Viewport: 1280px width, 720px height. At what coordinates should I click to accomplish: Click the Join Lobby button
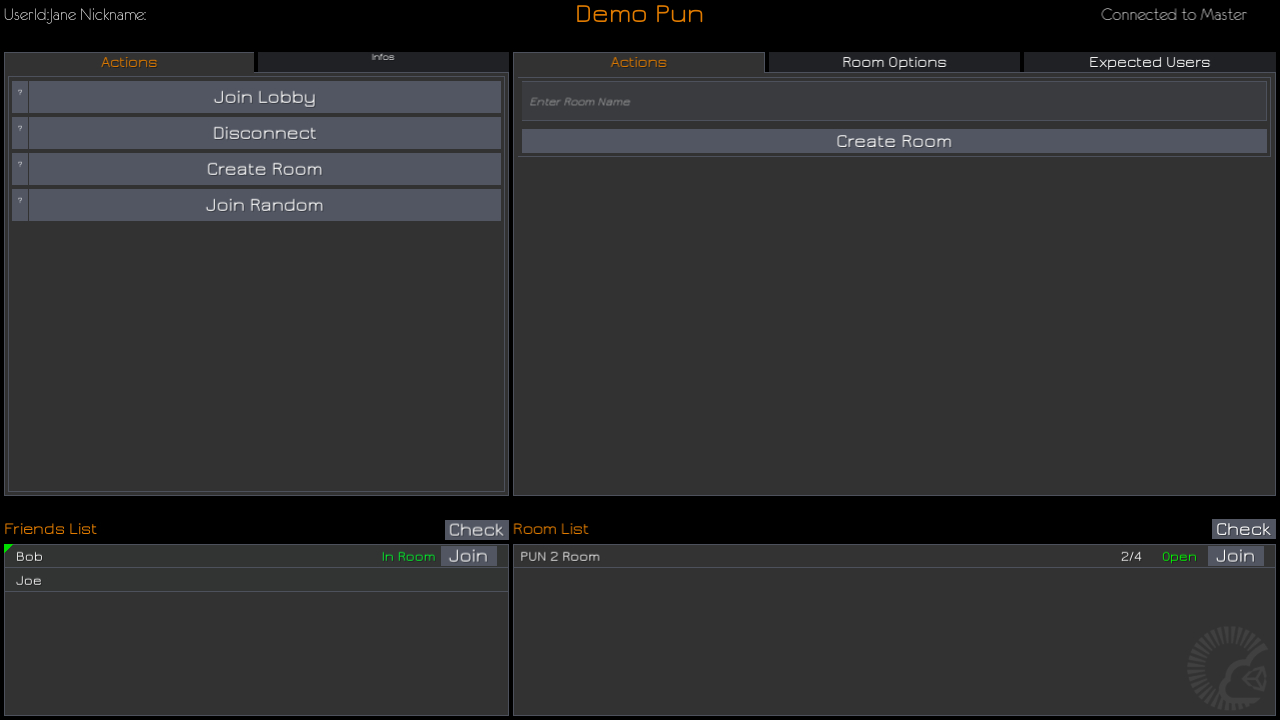pos(265,97)
